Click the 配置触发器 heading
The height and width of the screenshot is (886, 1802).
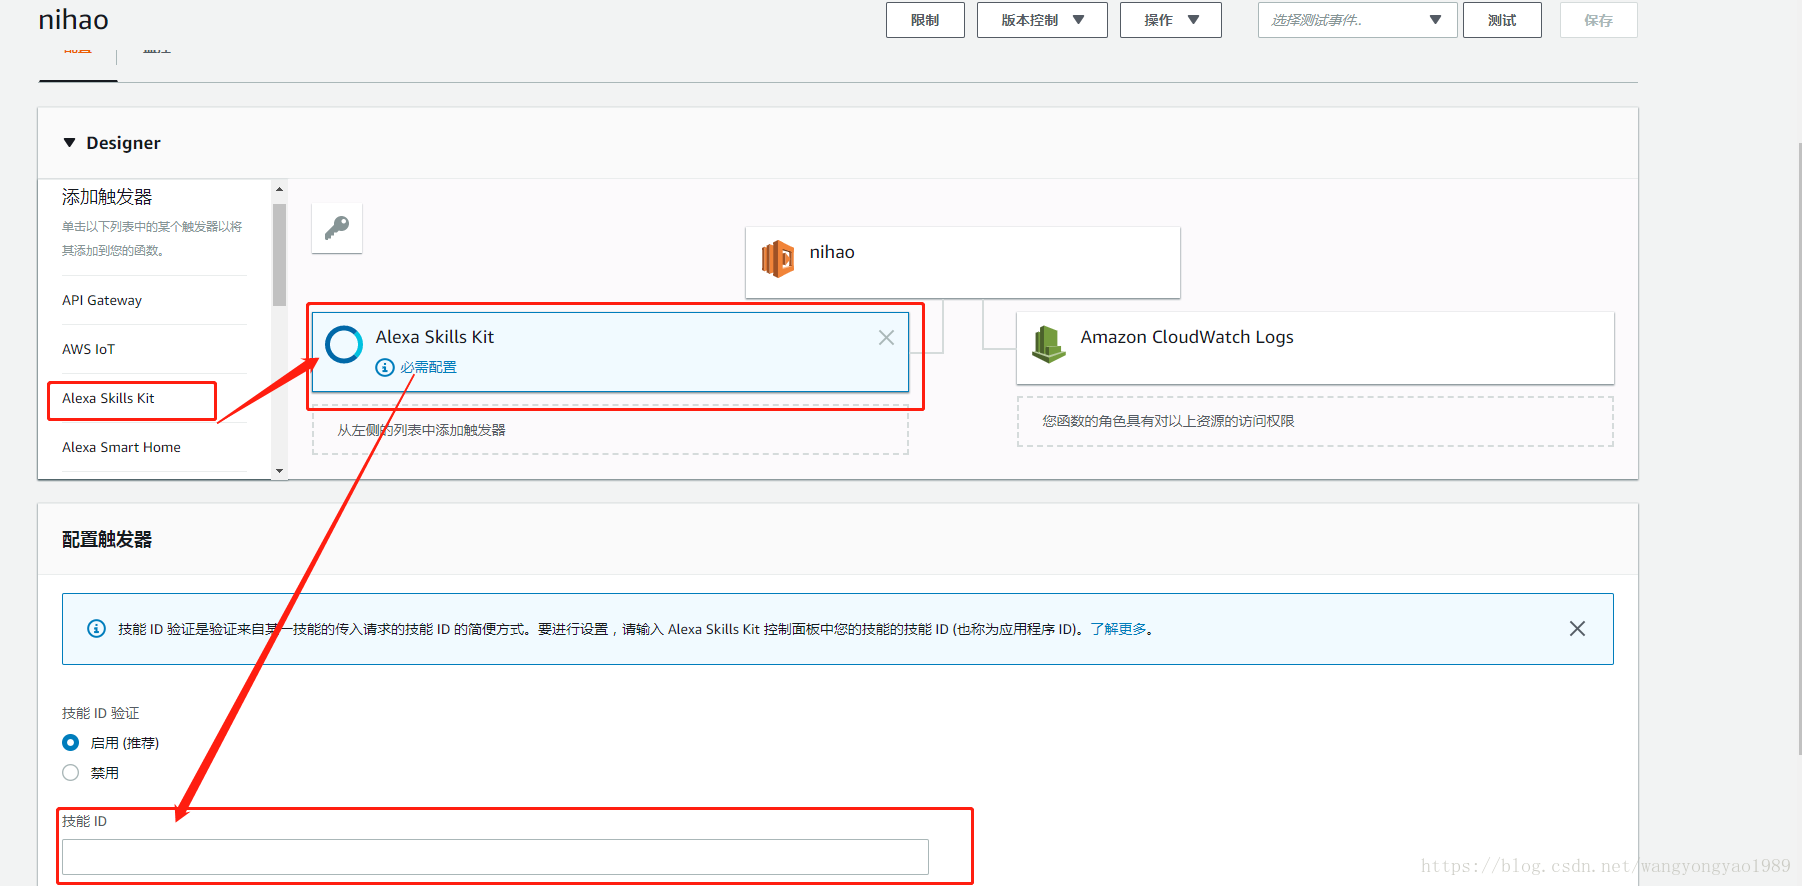107,540
